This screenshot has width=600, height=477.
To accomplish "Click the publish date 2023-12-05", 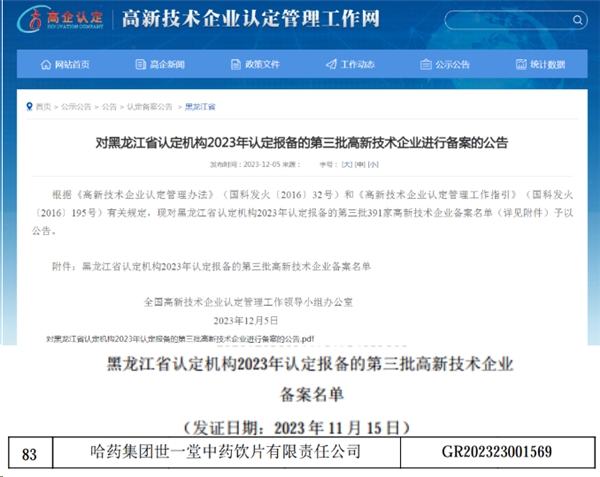I will point(262,164).
